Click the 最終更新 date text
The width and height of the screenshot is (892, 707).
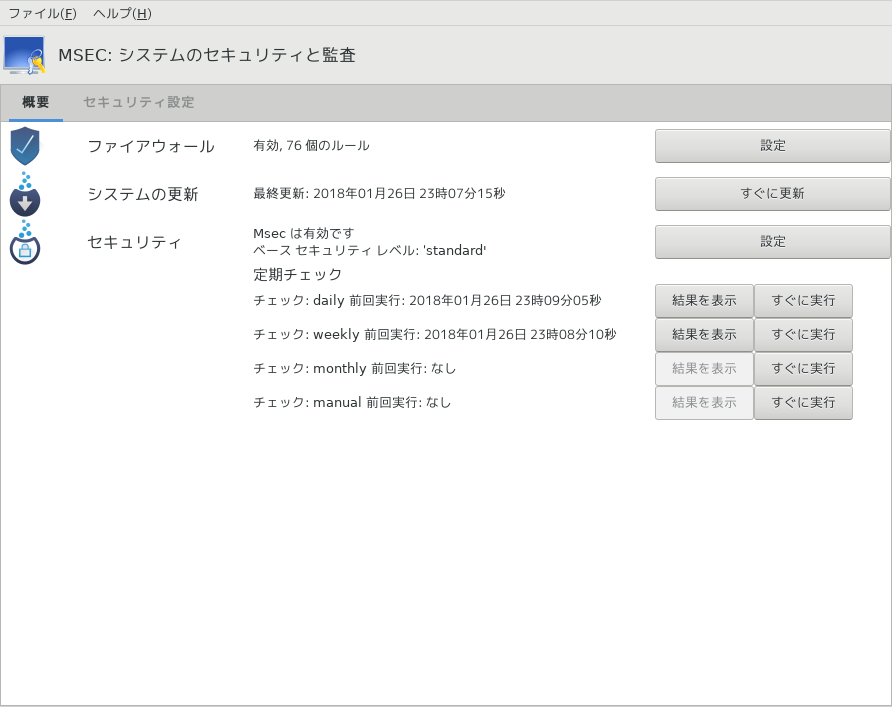[x=379, y=193]
